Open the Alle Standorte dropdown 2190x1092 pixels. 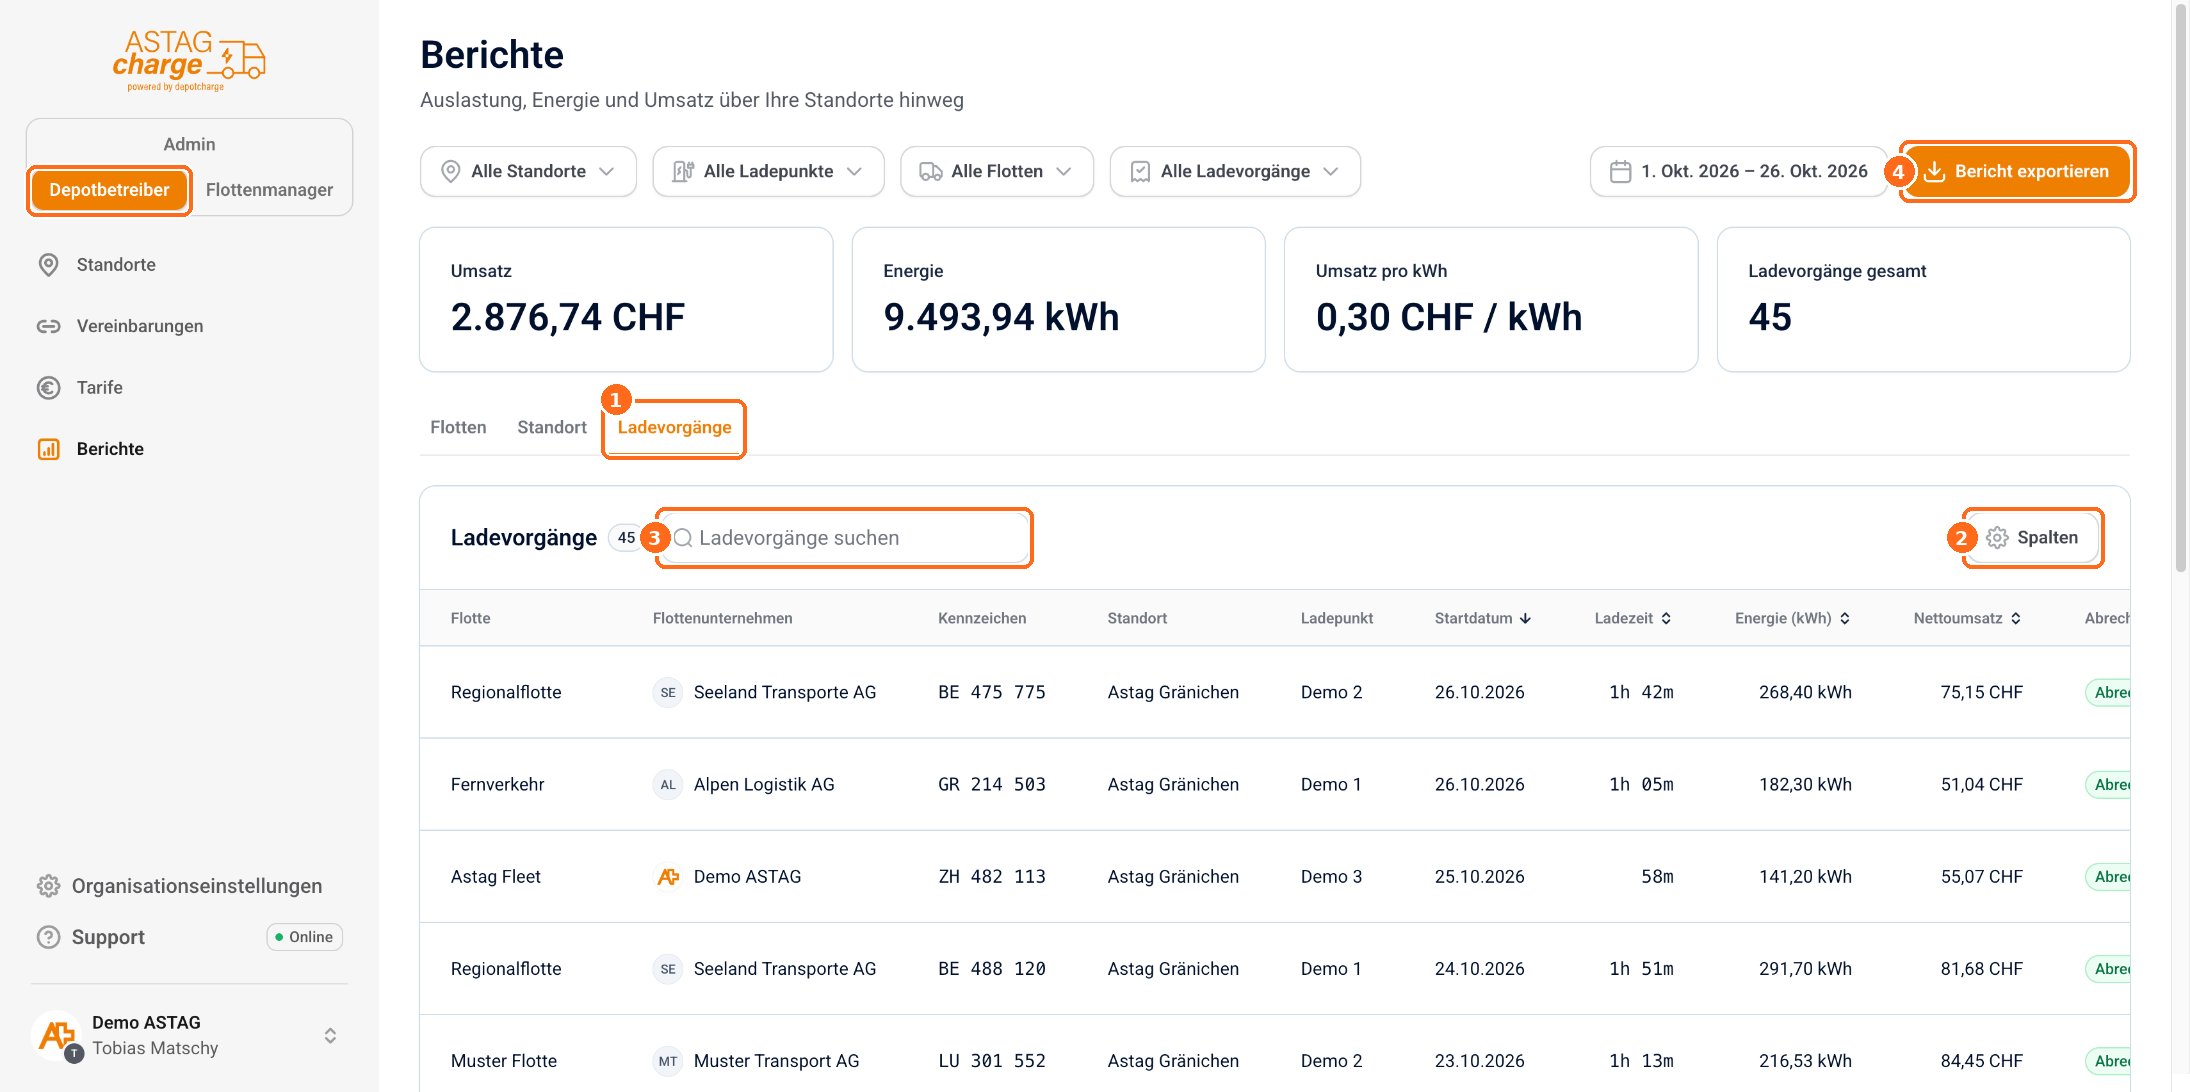(x=528, y=172)
